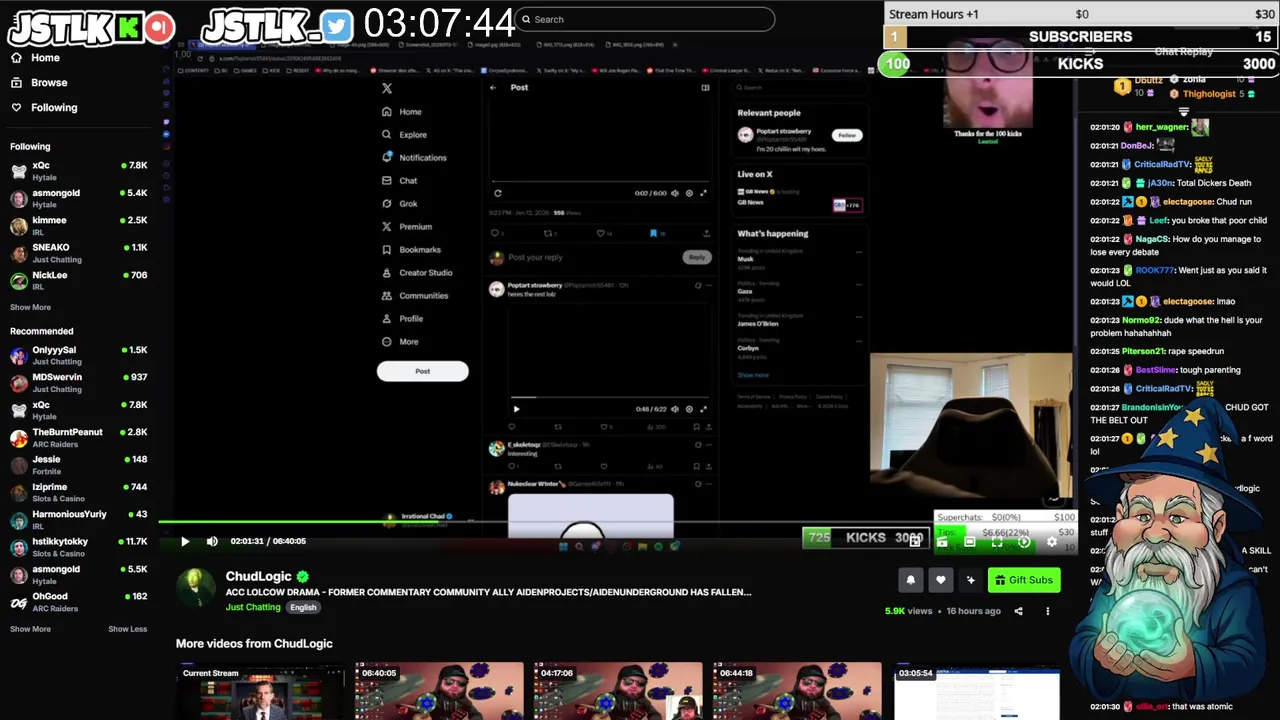Viewport: 1280px width, 720px height.
Task: Play the paused video
Action: pyautogui.click(x=185, y=541)
